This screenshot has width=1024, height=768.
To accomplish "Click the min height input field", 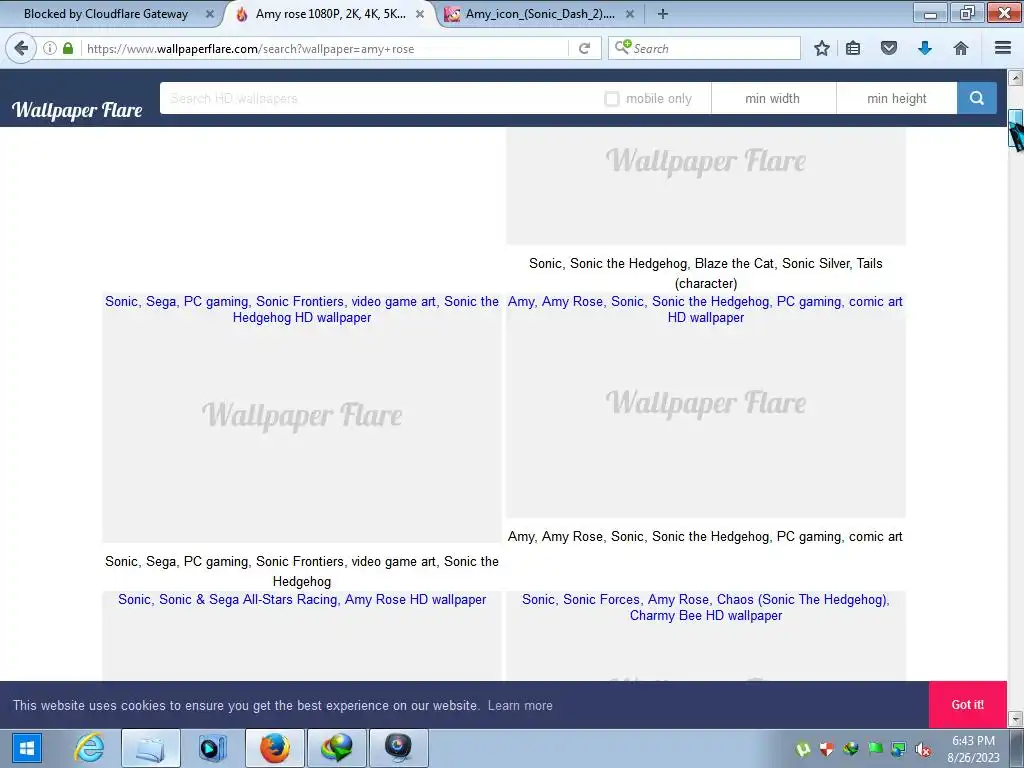I will tap(897, 98).
